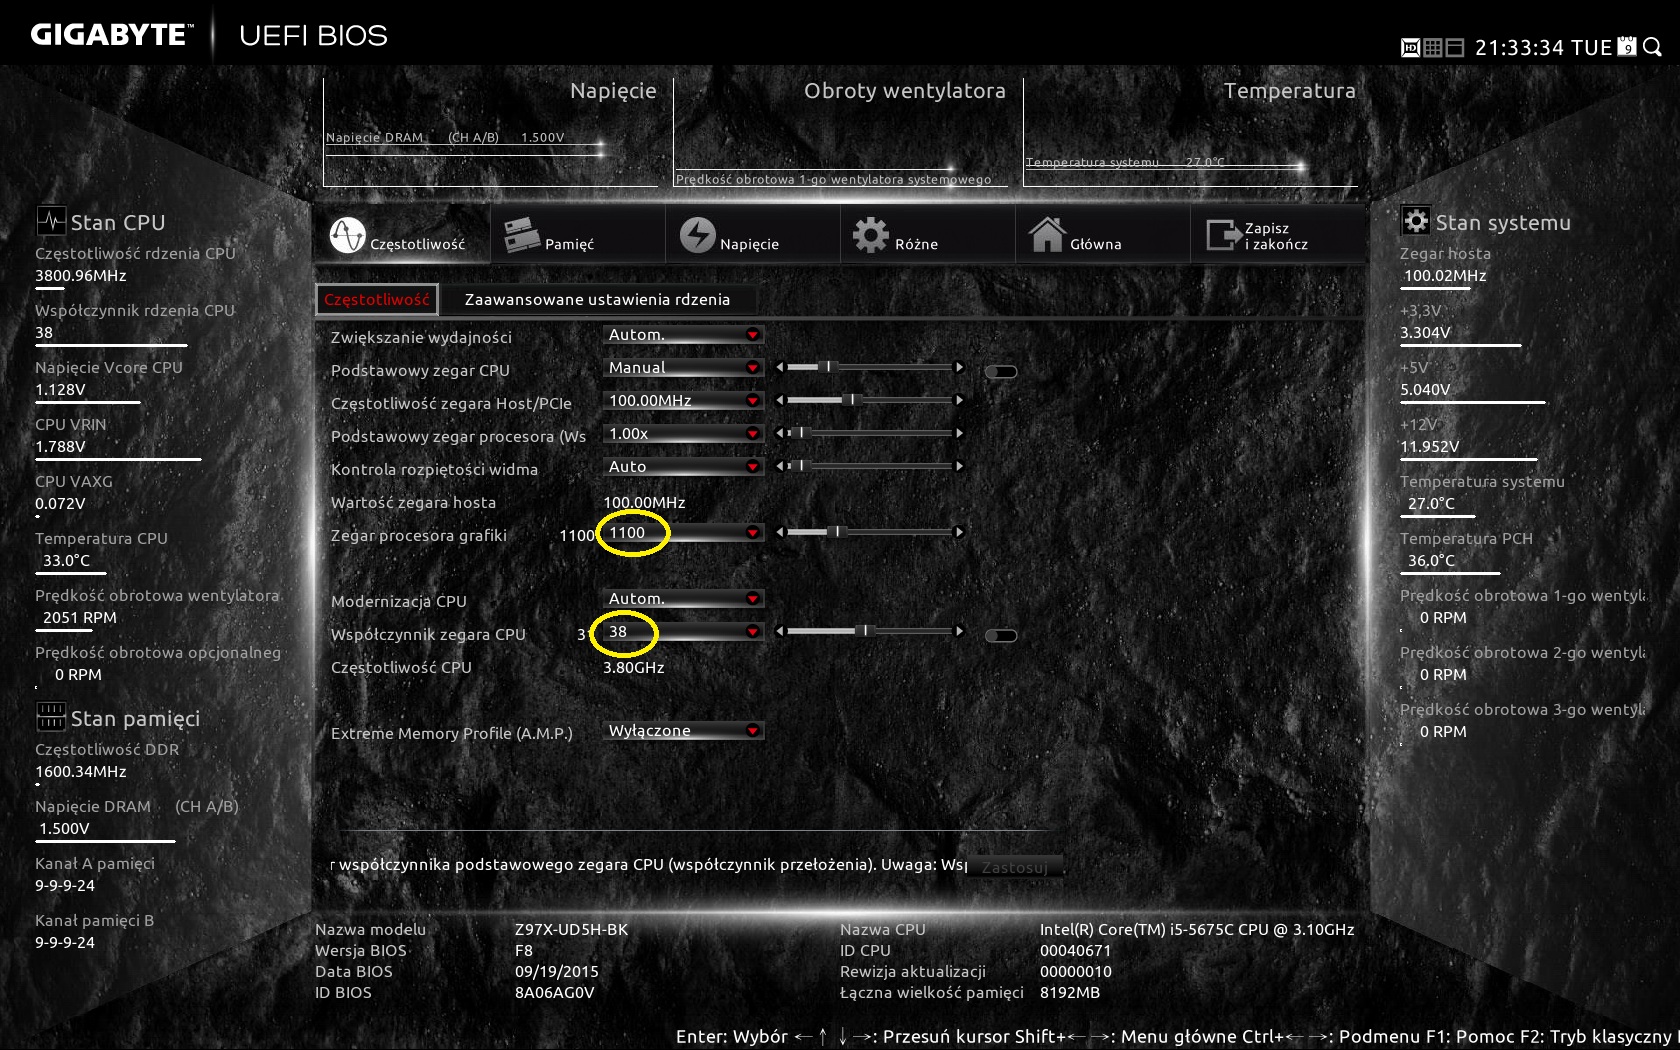
Task: Select the red Częstotliwość sub-tab
Action: (x=377, y=299)
